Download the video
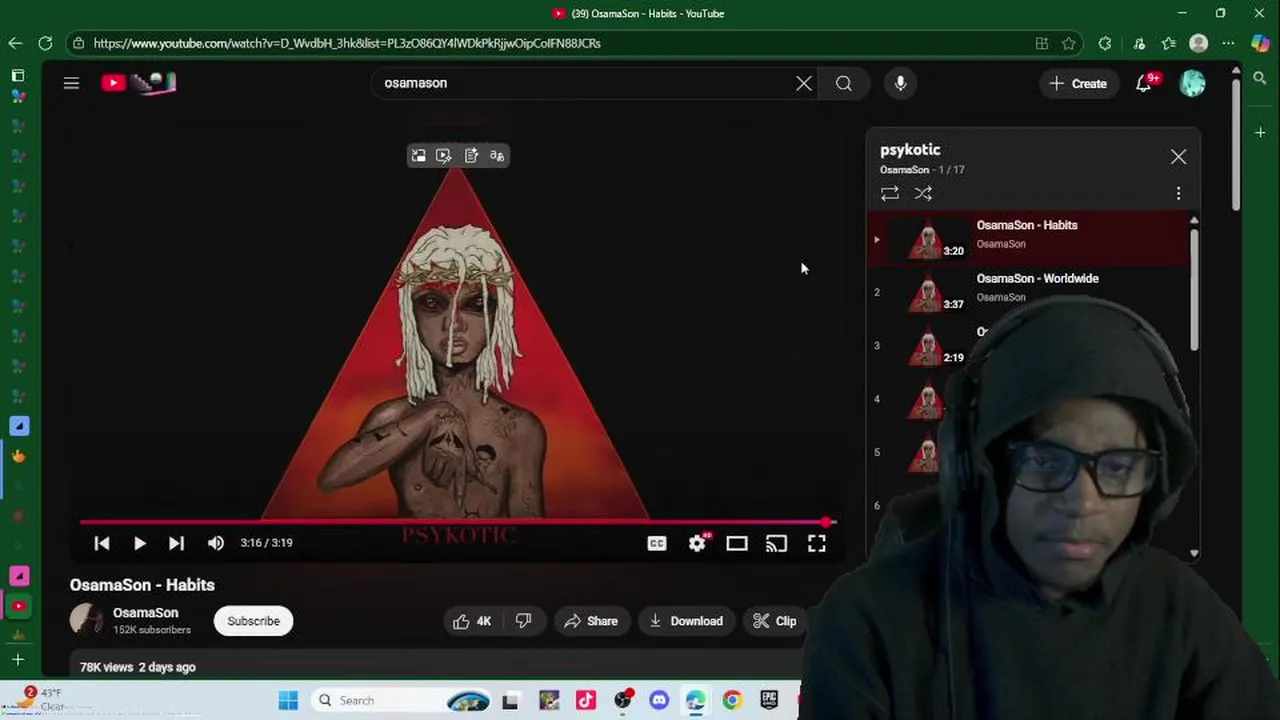The image size is (1280, 720). tap(686, 621)
